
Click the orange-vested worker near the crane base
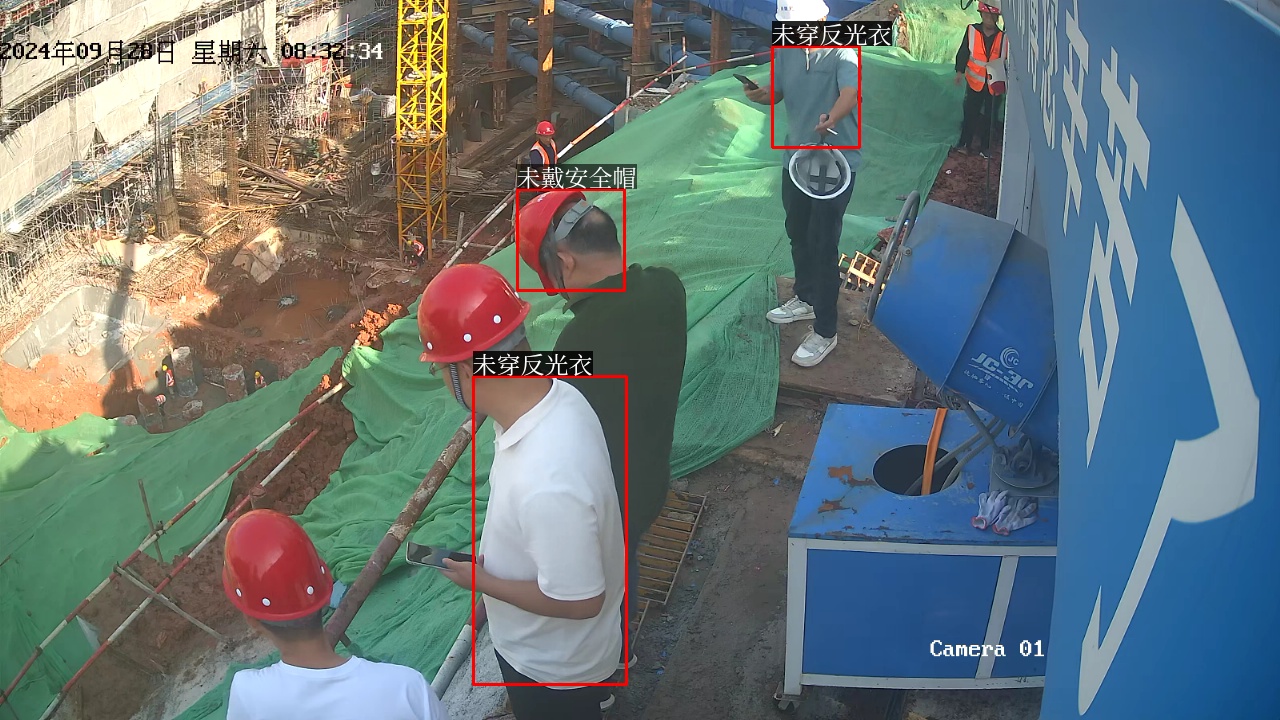pyautogui.click(x=543, y=145)
